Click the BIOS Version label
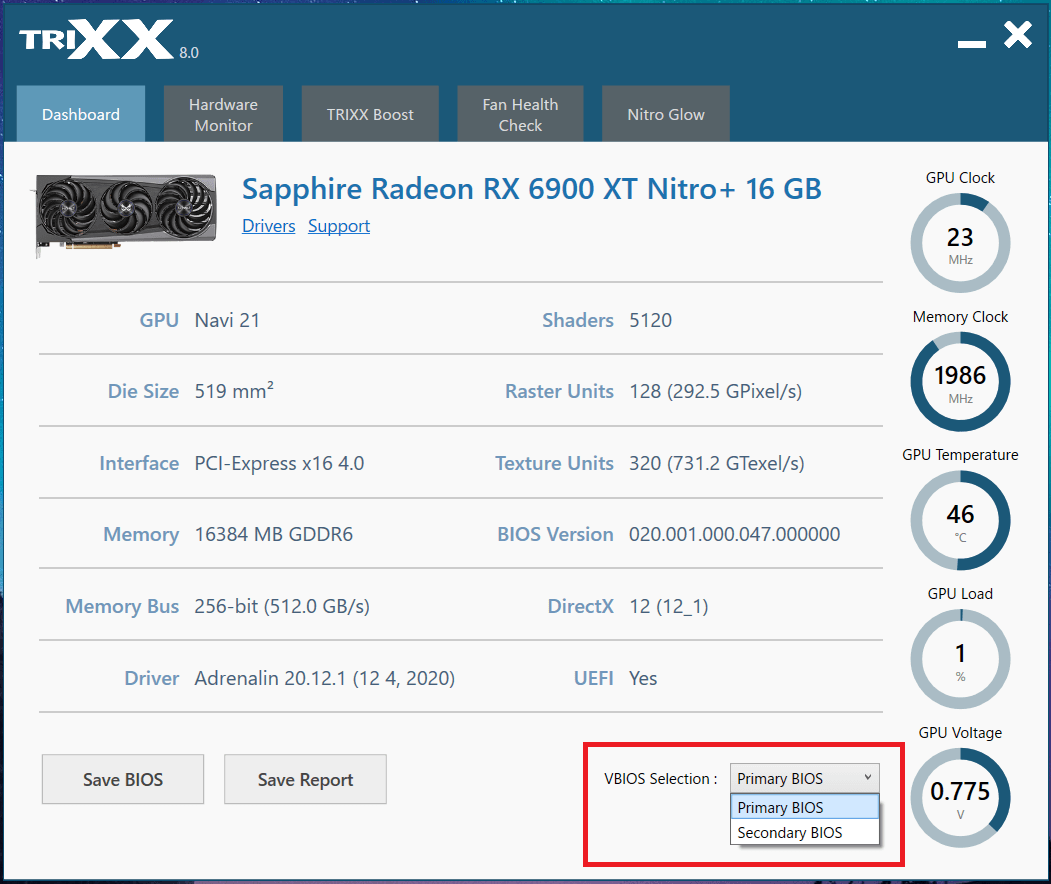 tap(555, 534)
